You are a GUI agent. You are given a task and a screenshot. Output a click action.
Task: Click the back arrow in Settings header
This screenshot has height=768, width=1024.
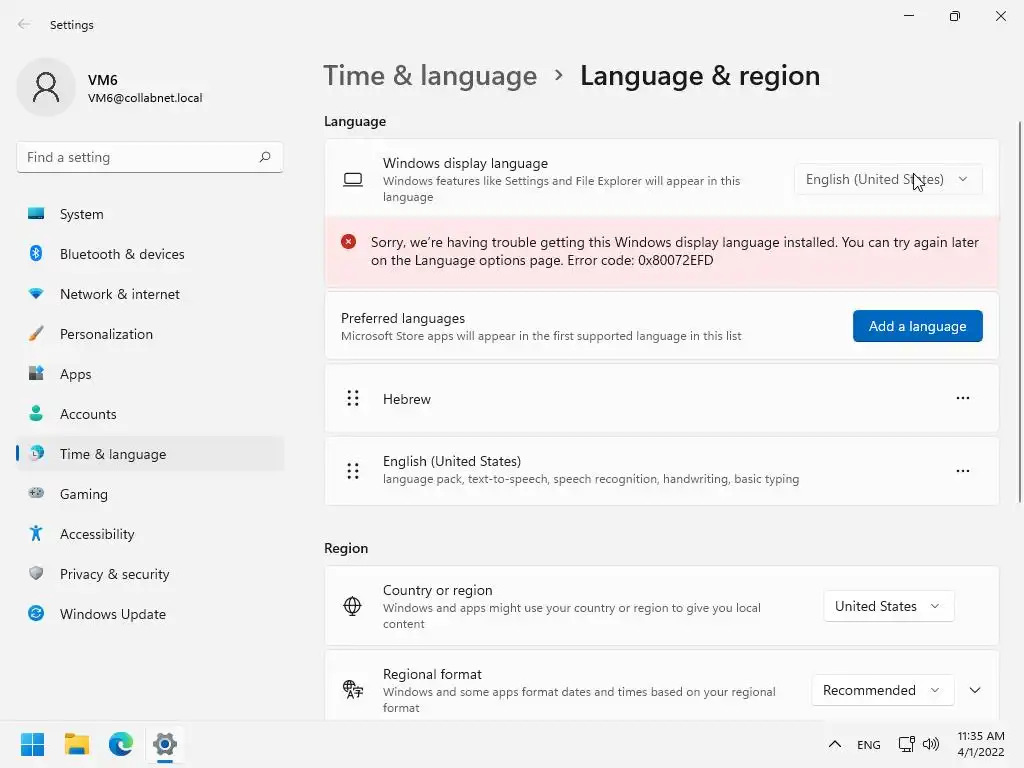(x=24, y=24)
